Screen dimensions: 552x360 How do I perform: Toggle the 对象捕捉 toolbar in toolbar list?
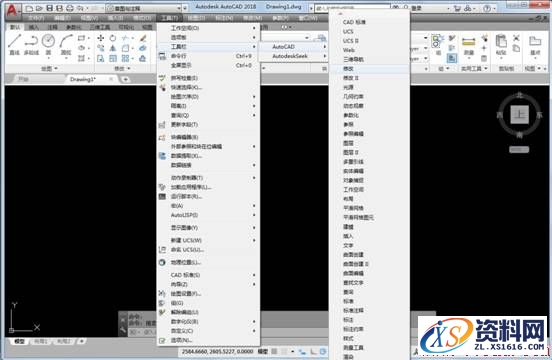(x=369, y=180)
